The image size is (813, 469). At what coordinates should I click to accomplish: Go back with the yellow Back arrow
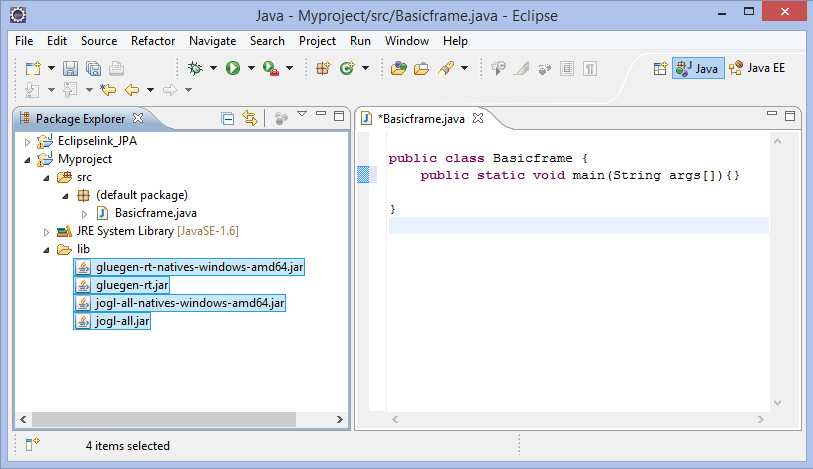pyautogui.click(x=132, y=90)
